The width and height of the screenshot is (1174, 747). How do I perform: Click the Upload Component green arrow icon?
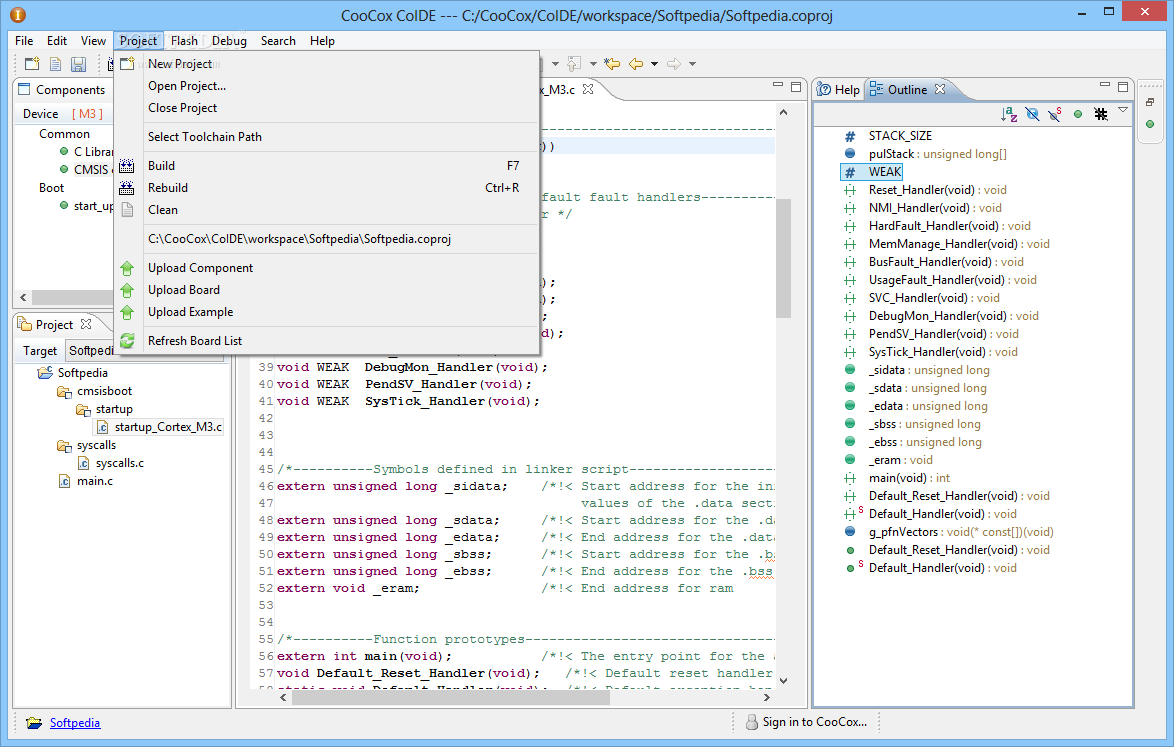(127, 268)
